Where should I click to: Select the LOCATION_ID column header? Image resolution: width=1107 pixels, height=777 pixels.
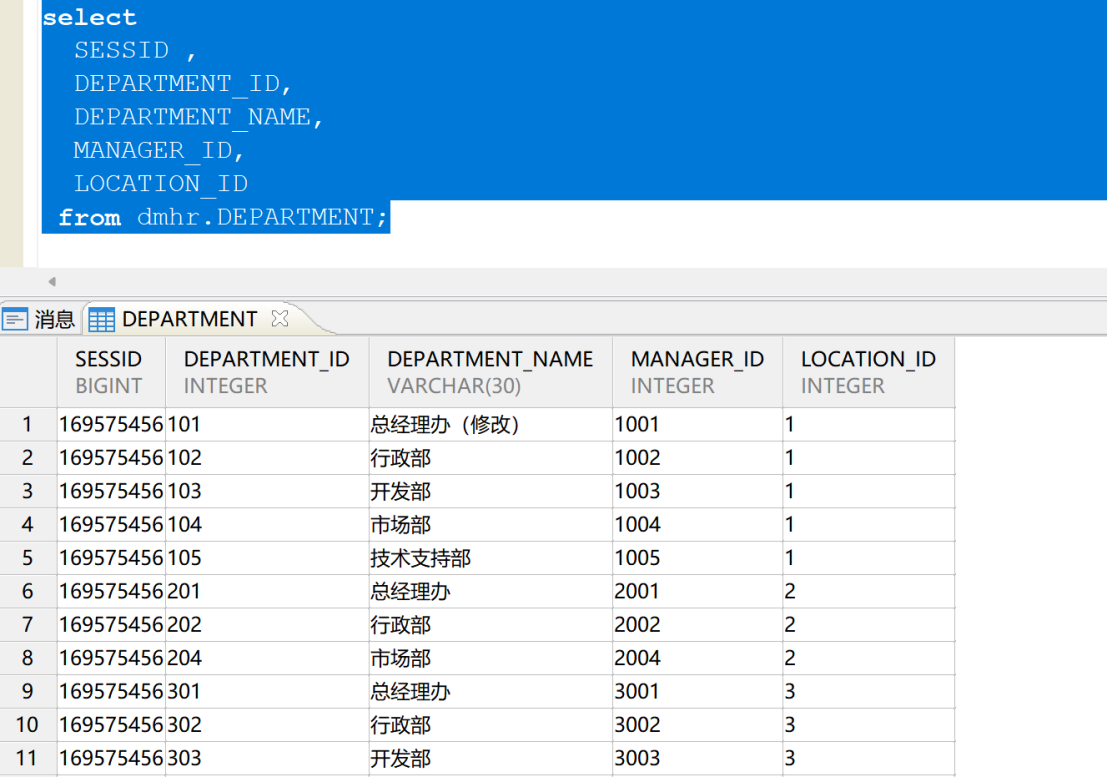pyautogui.click(x=868, y=372)
